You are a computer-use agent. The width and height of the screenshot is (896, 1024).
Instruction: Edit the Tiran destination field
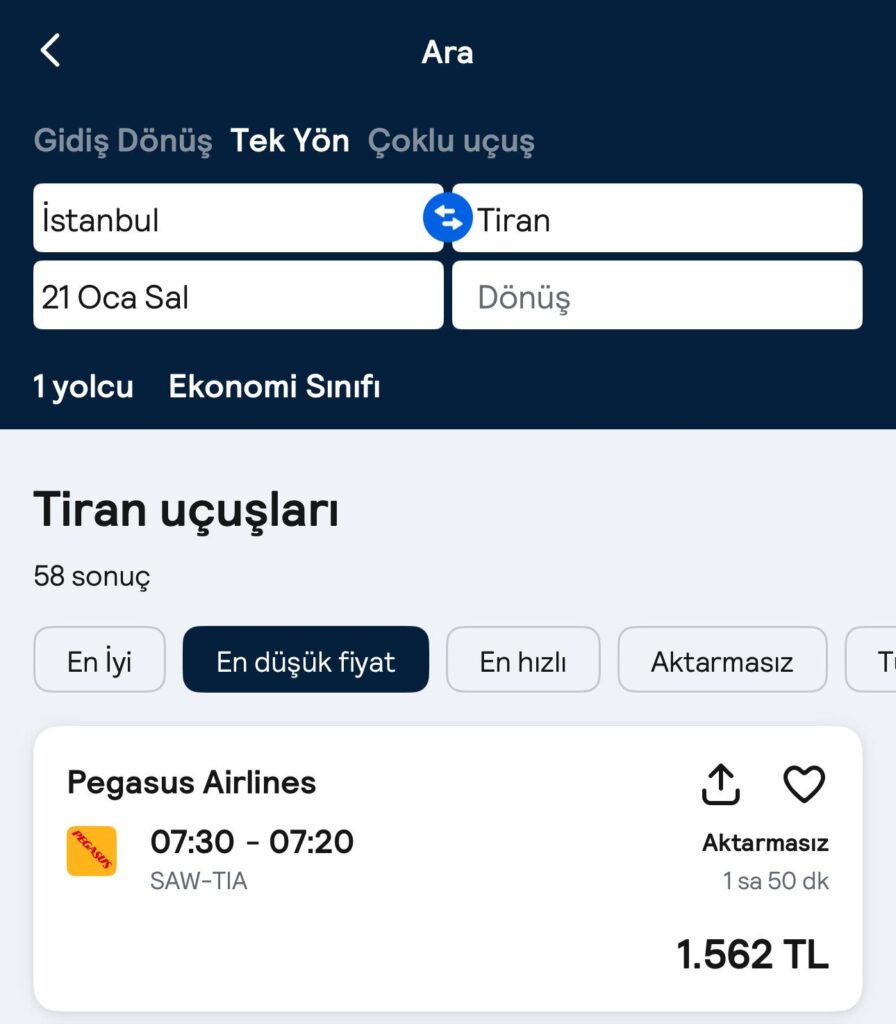(x=657, y=218)
